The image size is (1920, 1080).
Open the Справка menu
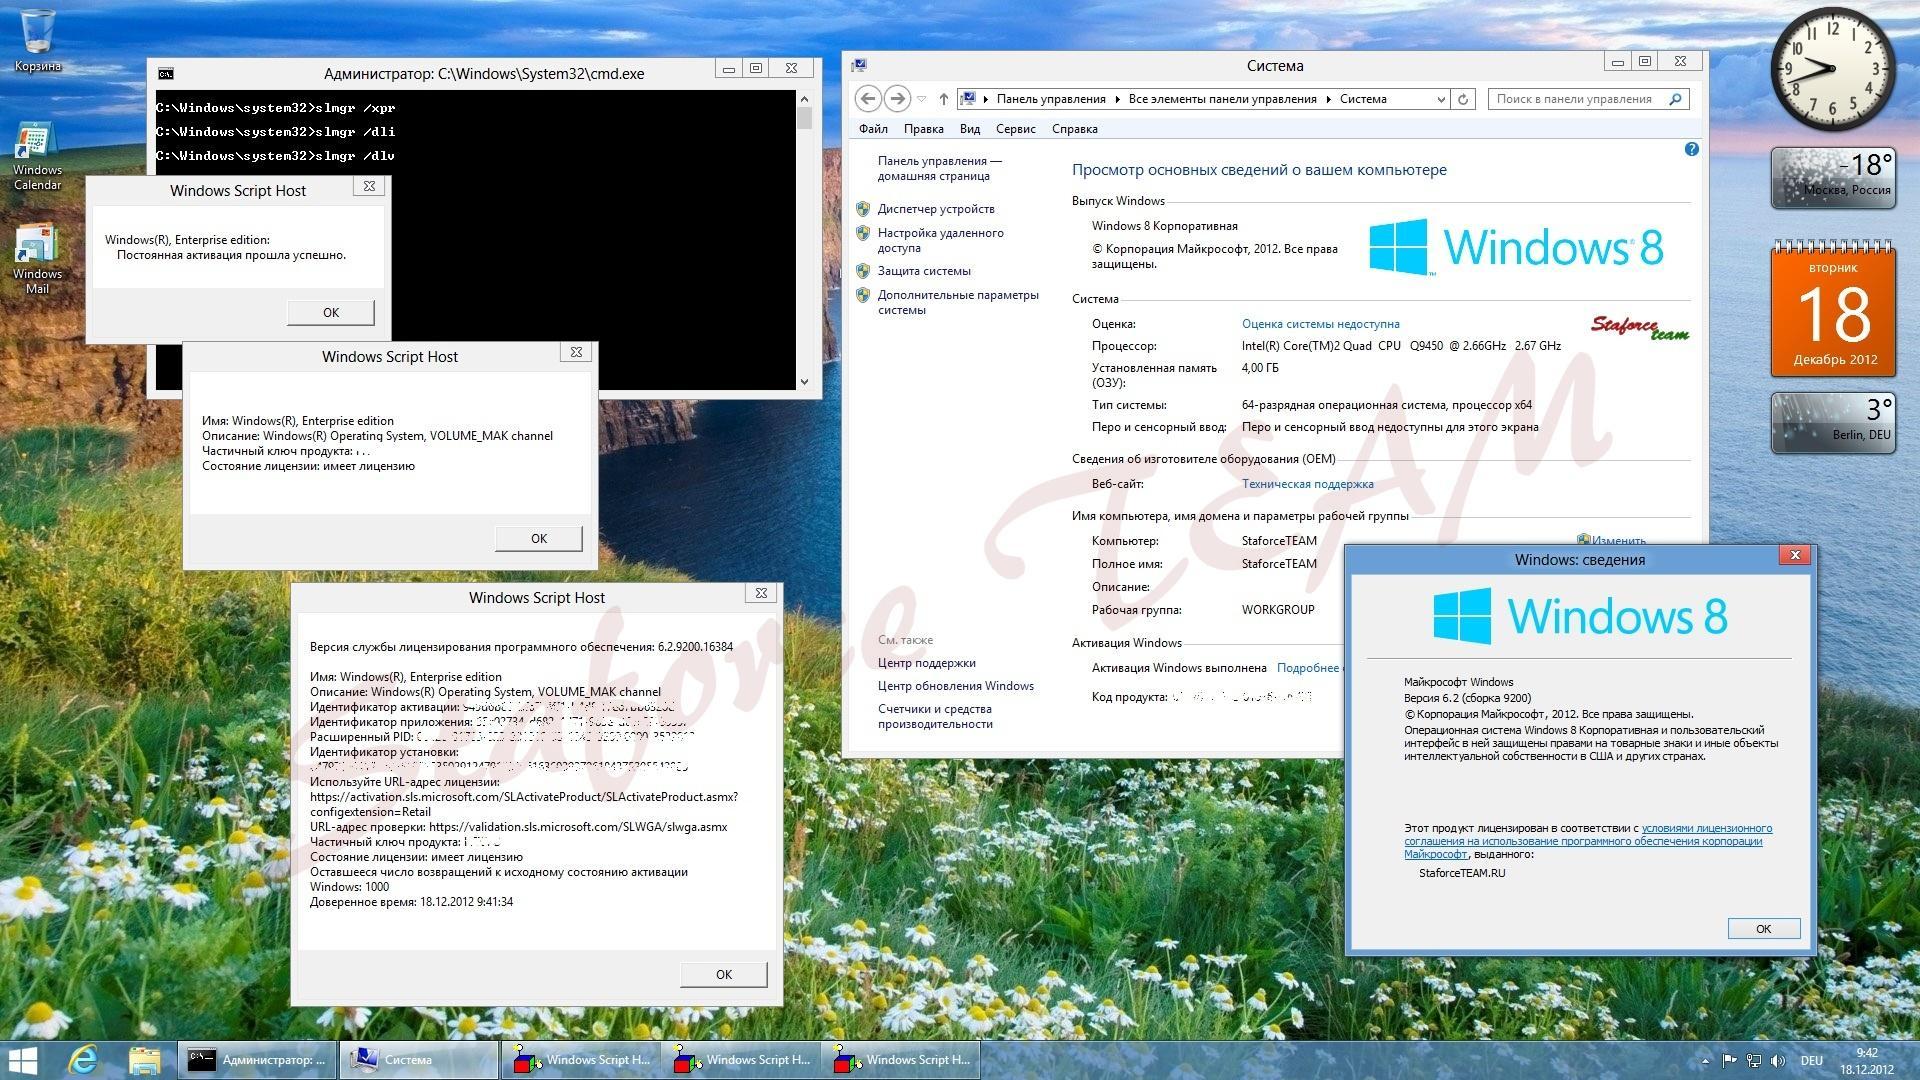1075,129
